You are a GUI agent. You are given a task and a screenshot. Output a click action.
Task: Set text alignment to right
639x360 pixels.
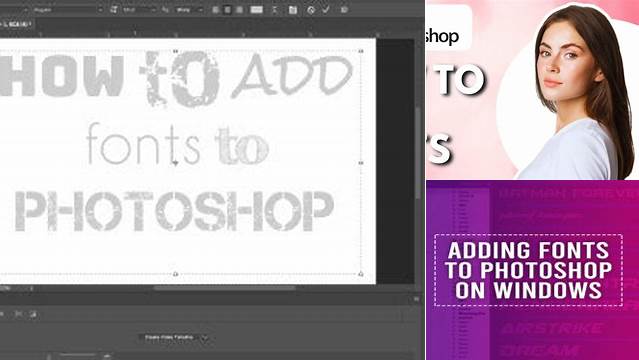[x=239, y=9]
